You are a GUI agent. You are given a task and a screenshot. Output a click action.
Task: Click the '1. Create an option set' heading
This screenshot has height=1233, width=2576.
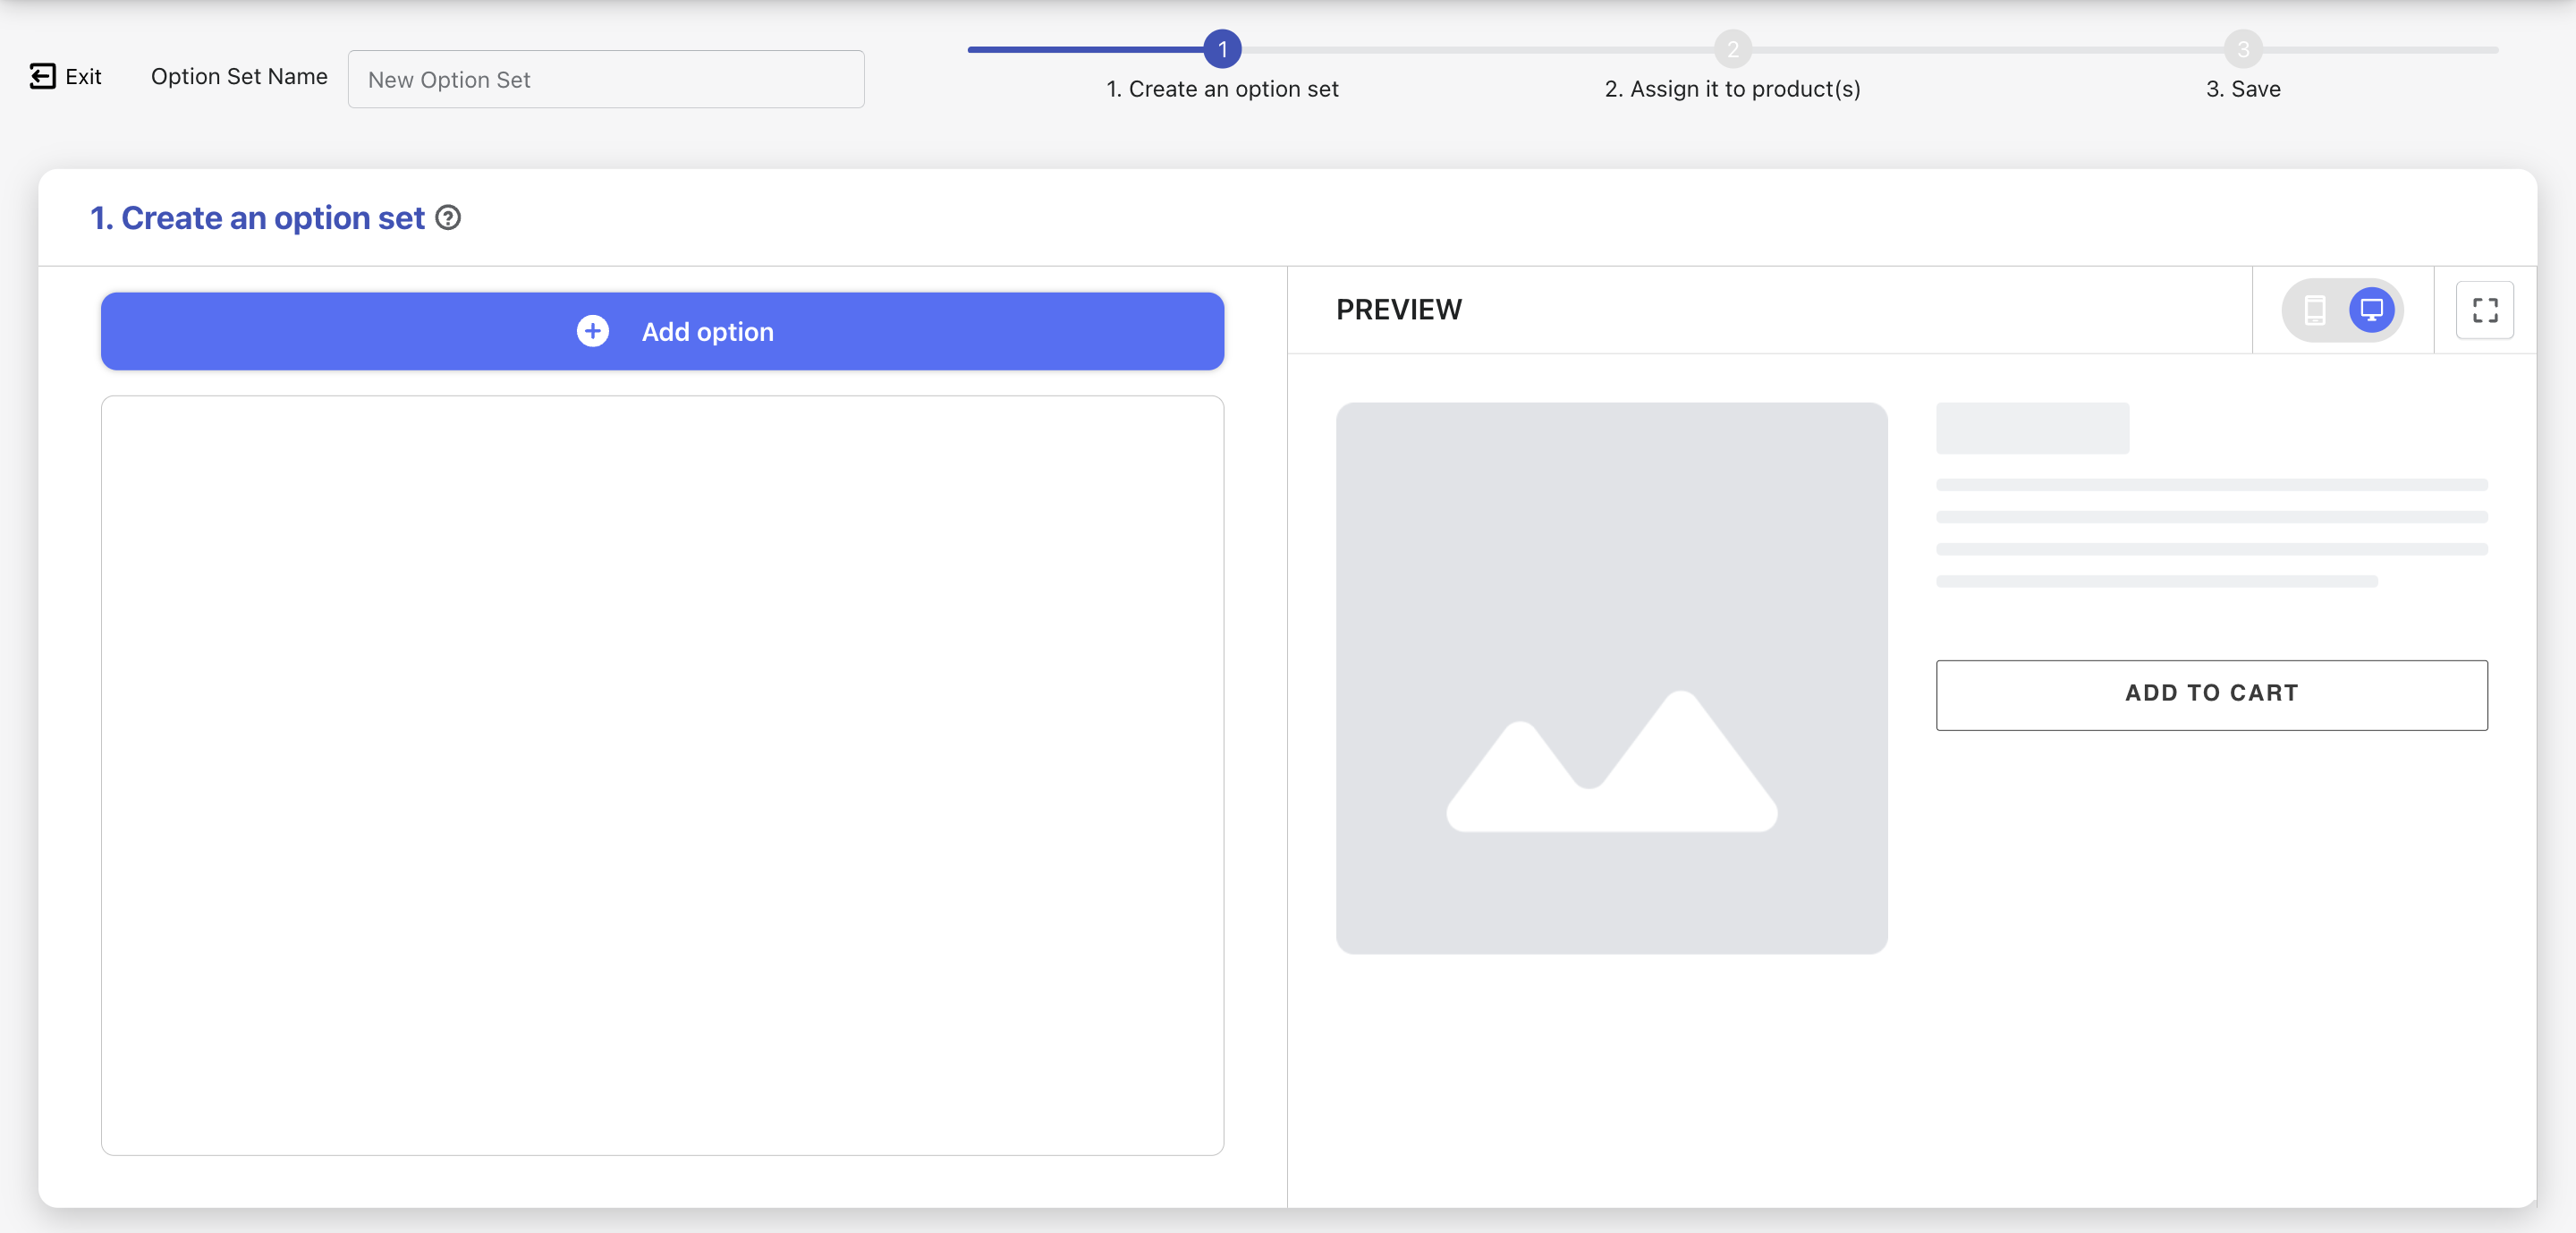[257, 218]
